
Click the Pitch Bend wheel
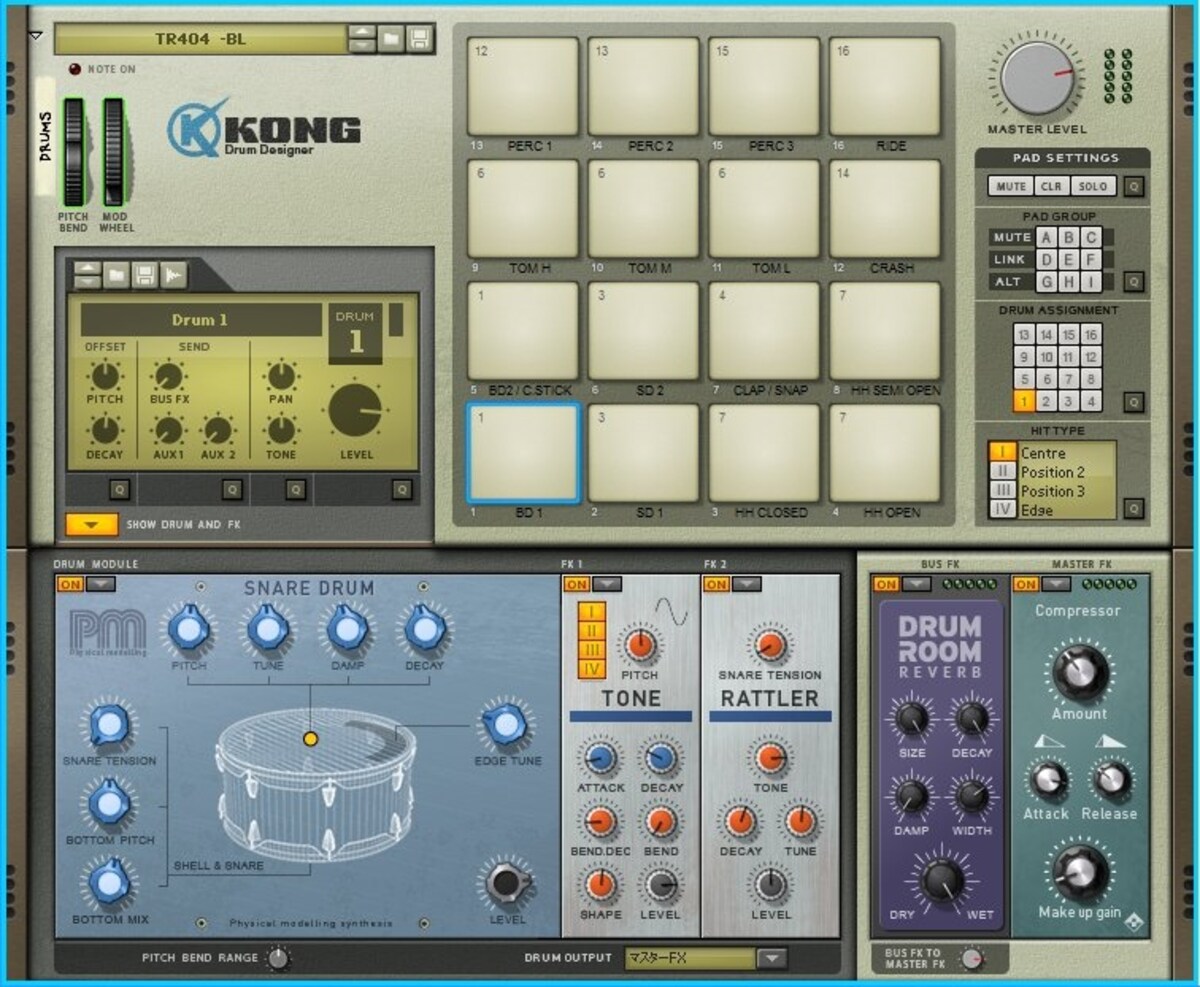click(x=74, y=152)
